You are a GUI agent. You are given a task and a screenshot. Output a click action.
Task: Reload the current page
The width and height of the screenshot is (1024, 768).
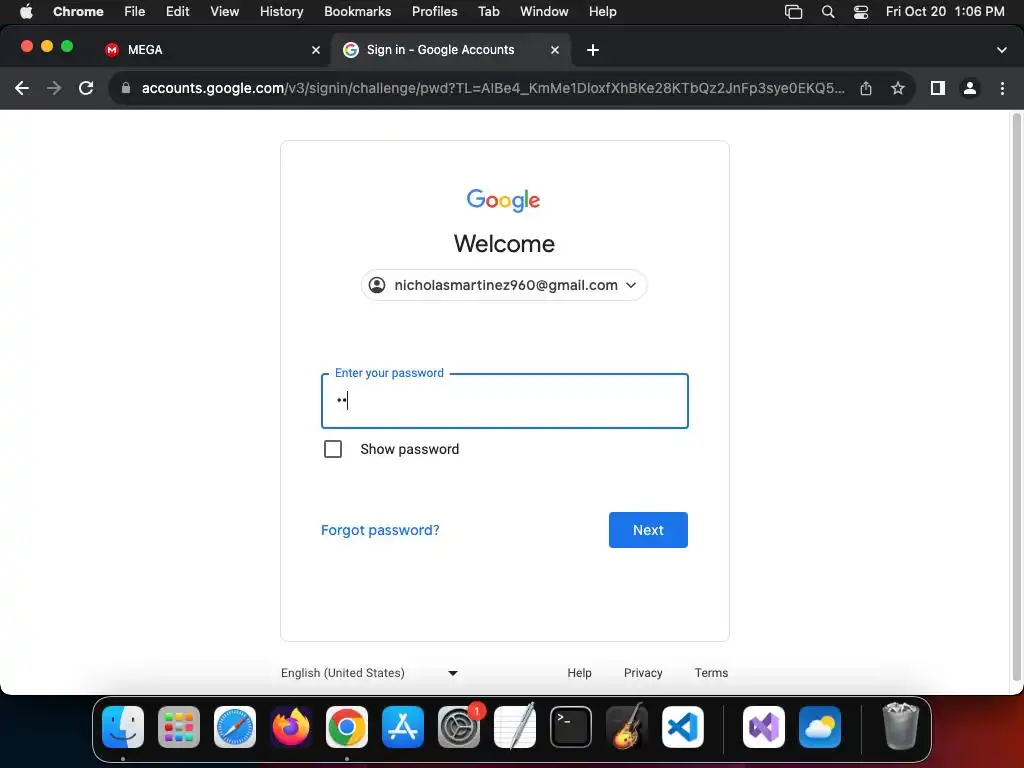click(86, 88)
